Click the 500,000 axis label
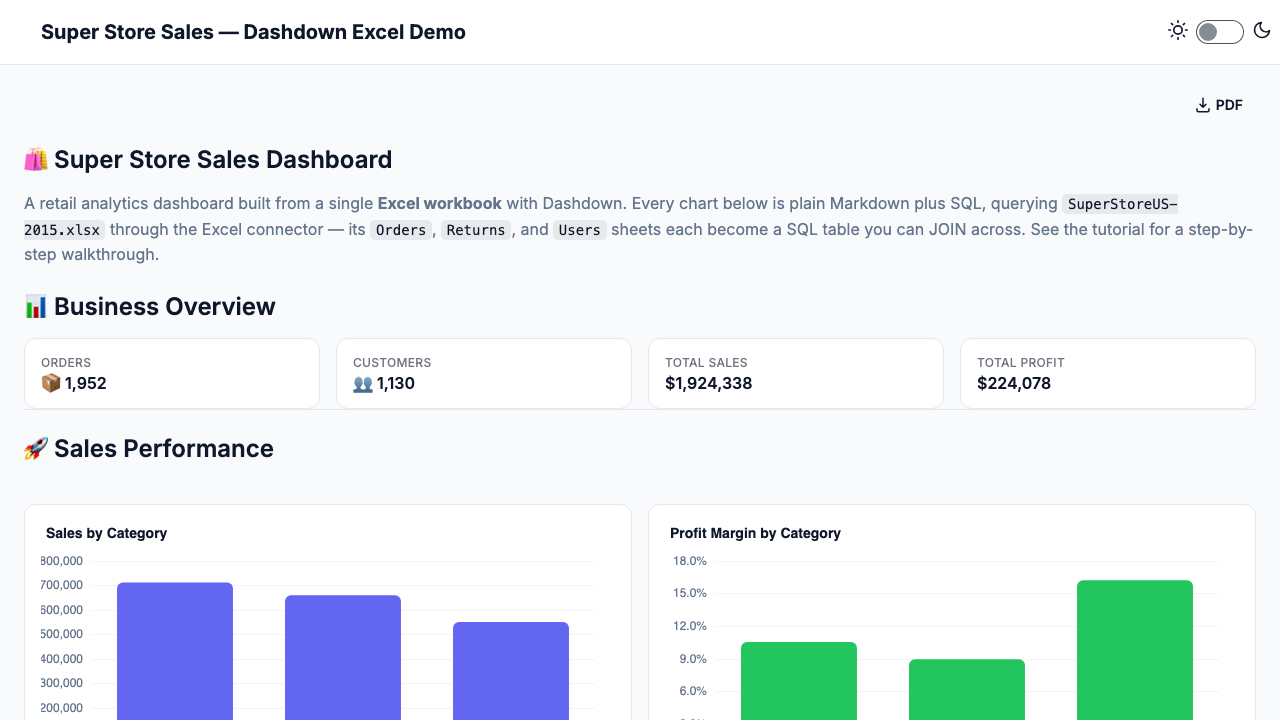The height and width of the screenshot is (720, 1280). (x=62, y=634)
